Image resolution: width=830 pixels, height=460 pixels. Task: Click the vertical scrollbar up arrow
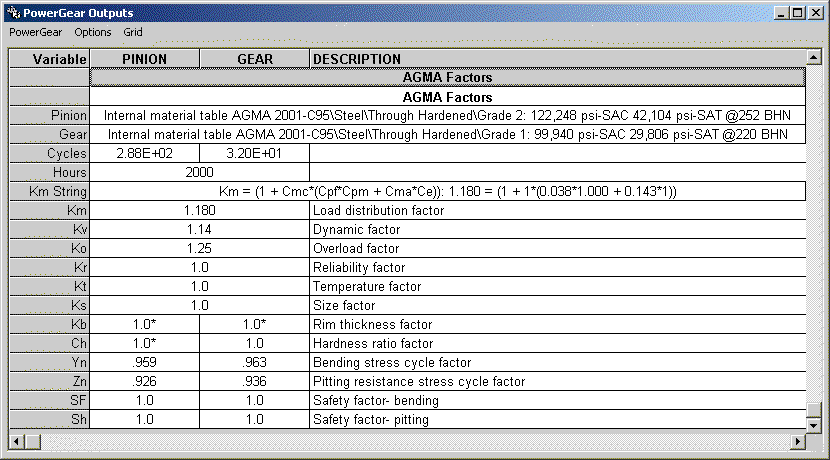point(815,57)
